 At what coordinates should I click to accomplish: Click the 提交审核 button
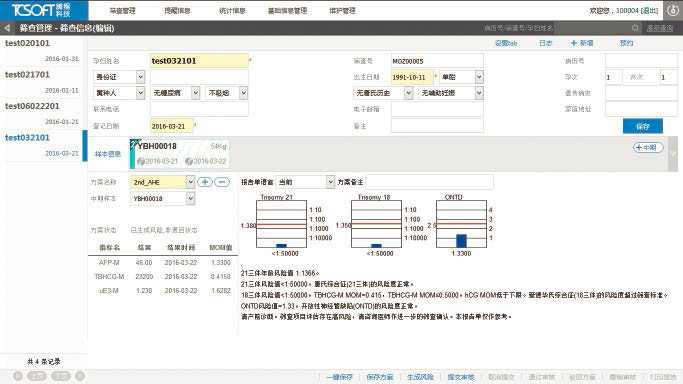click(x=461, y=377)
